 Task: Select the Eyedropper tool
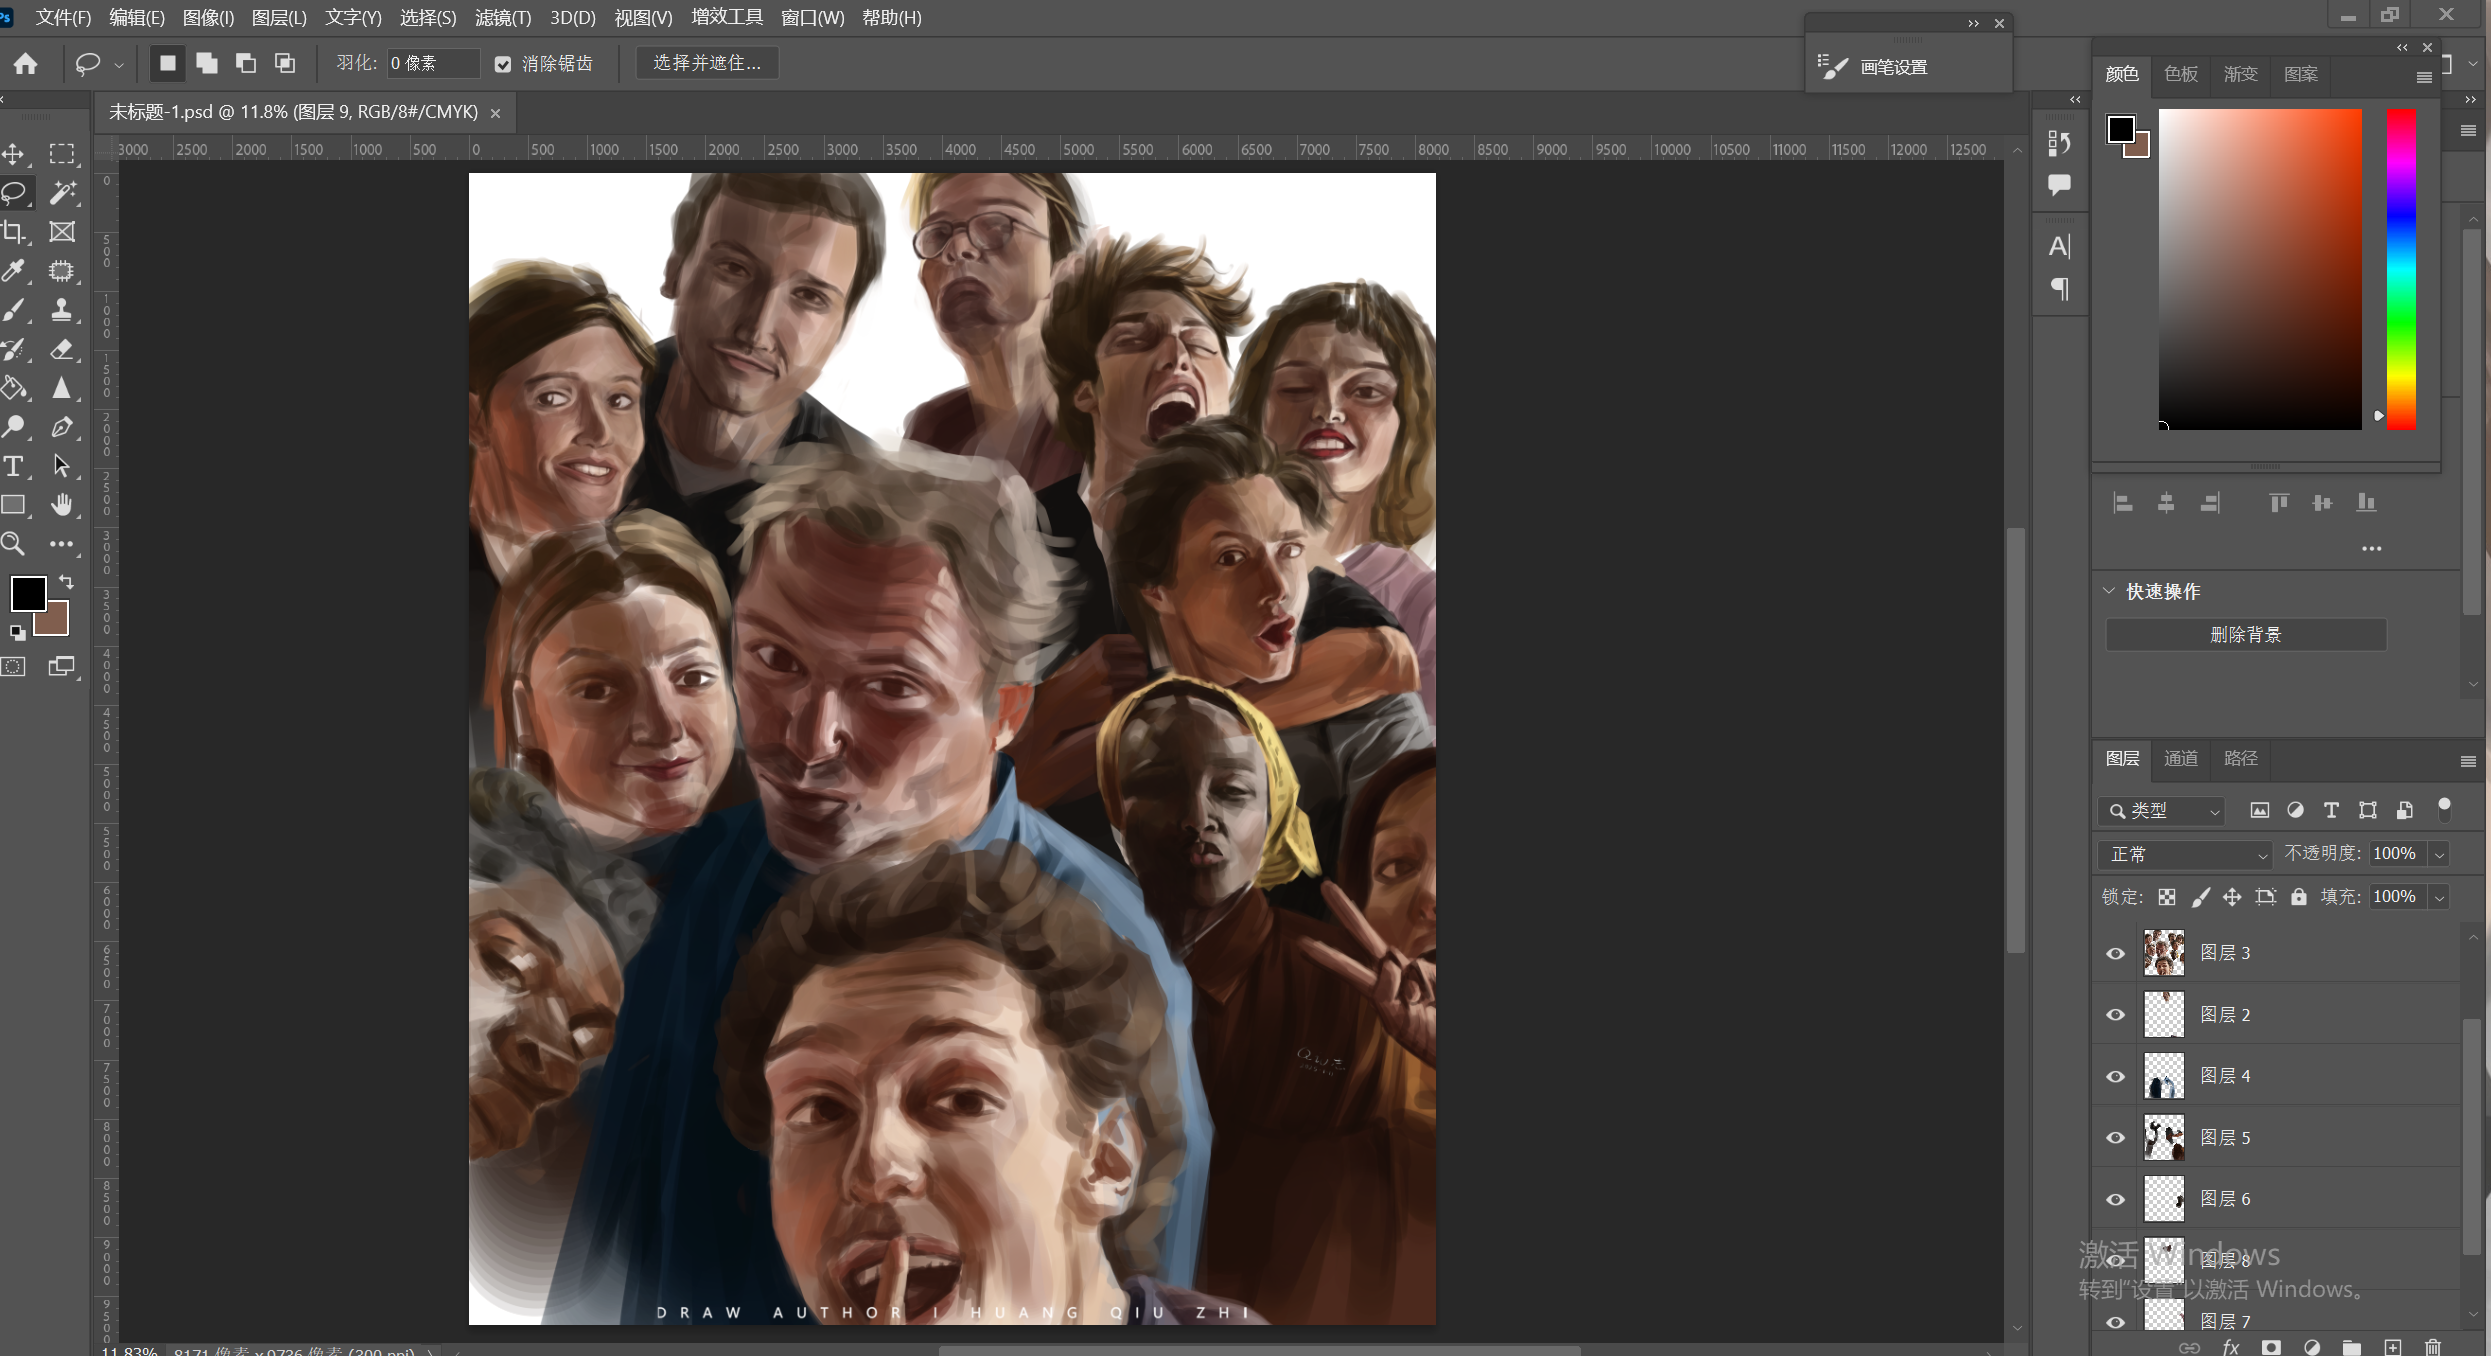pyautogui.click(x=14, y=271)
